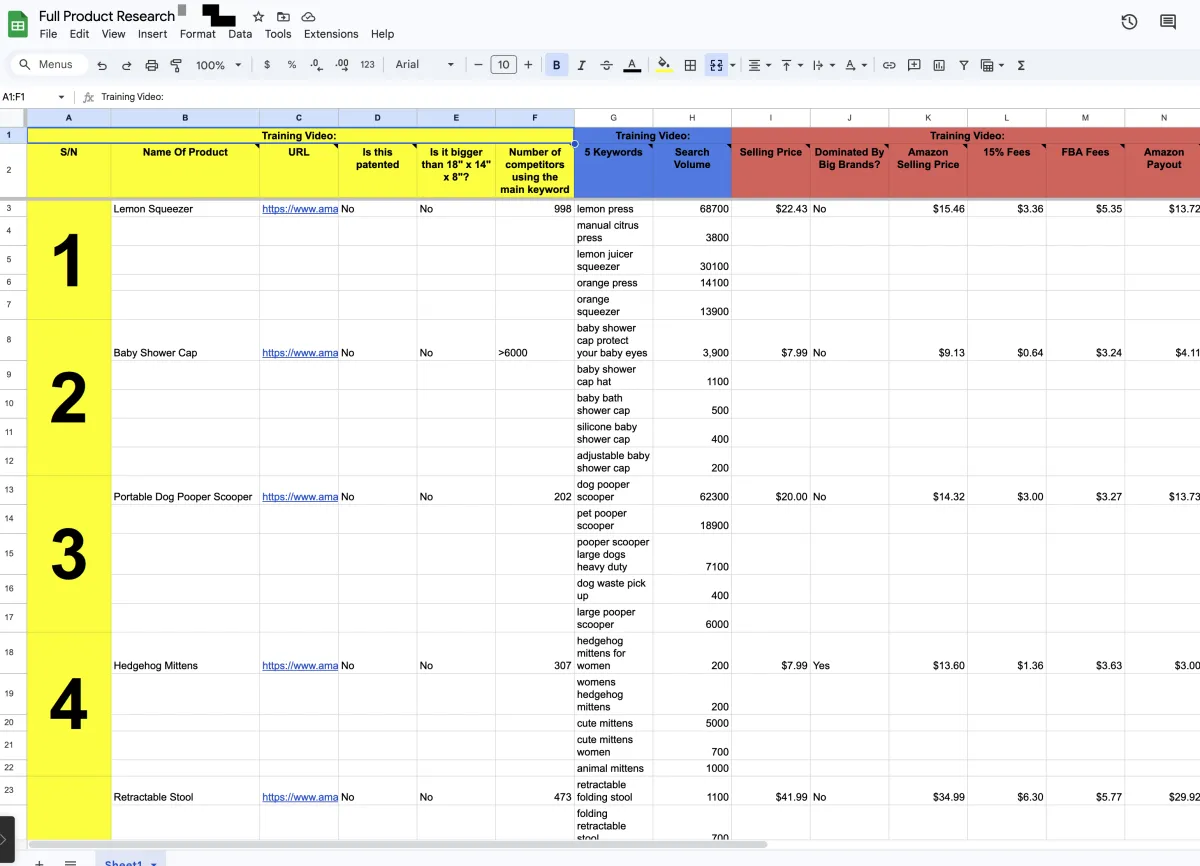Expand the merge type dropdown arrow
The image size is (1200, 866).
(733, 65)
